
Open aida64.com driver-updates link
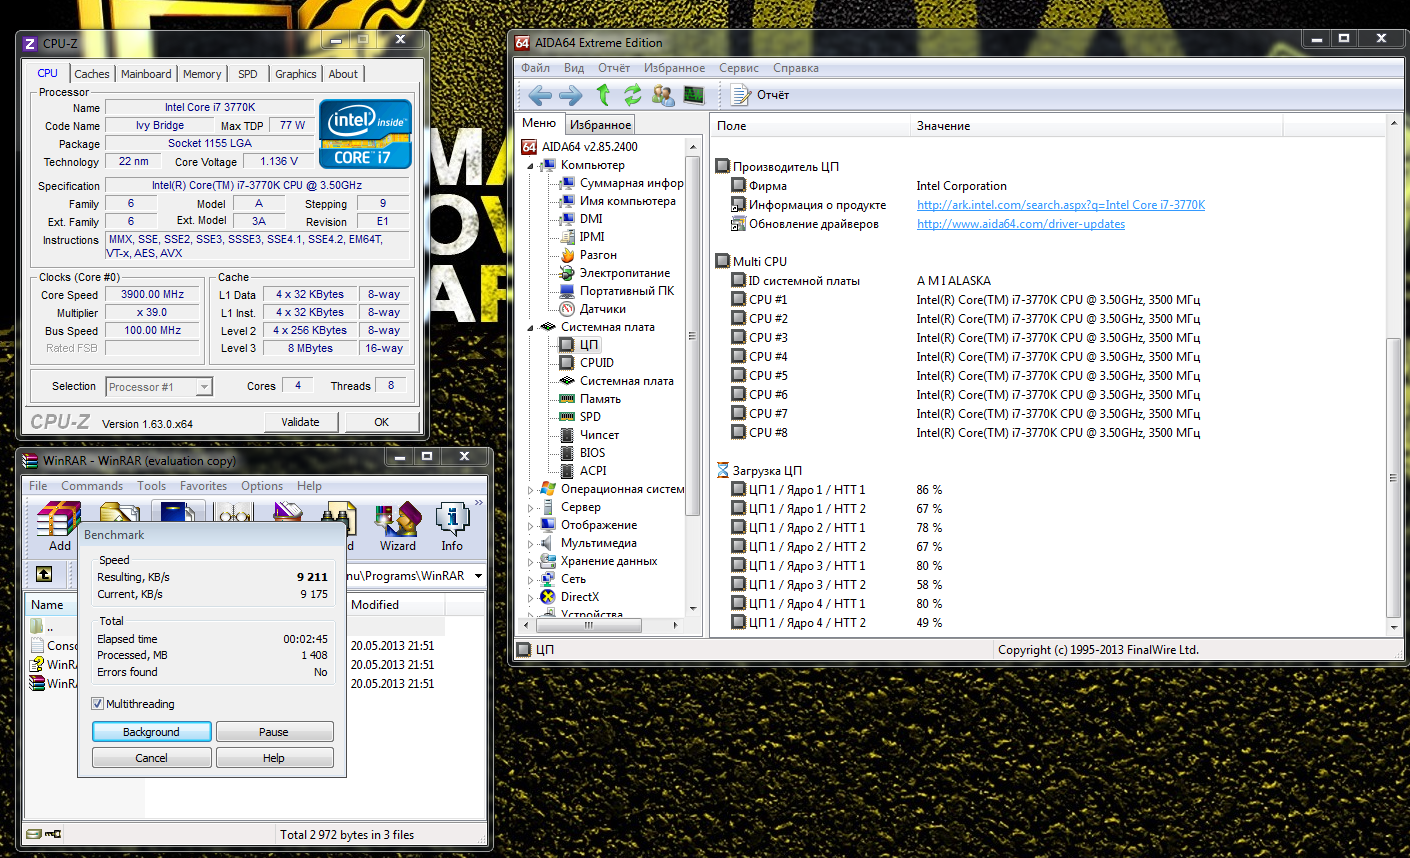pos(1021,224)
